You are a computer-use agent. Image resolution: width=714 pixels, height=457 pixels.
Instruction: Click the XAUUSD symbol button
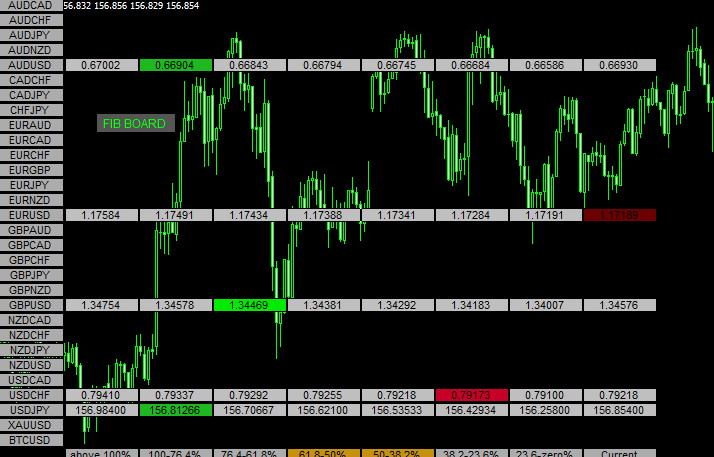click(32, 425)
